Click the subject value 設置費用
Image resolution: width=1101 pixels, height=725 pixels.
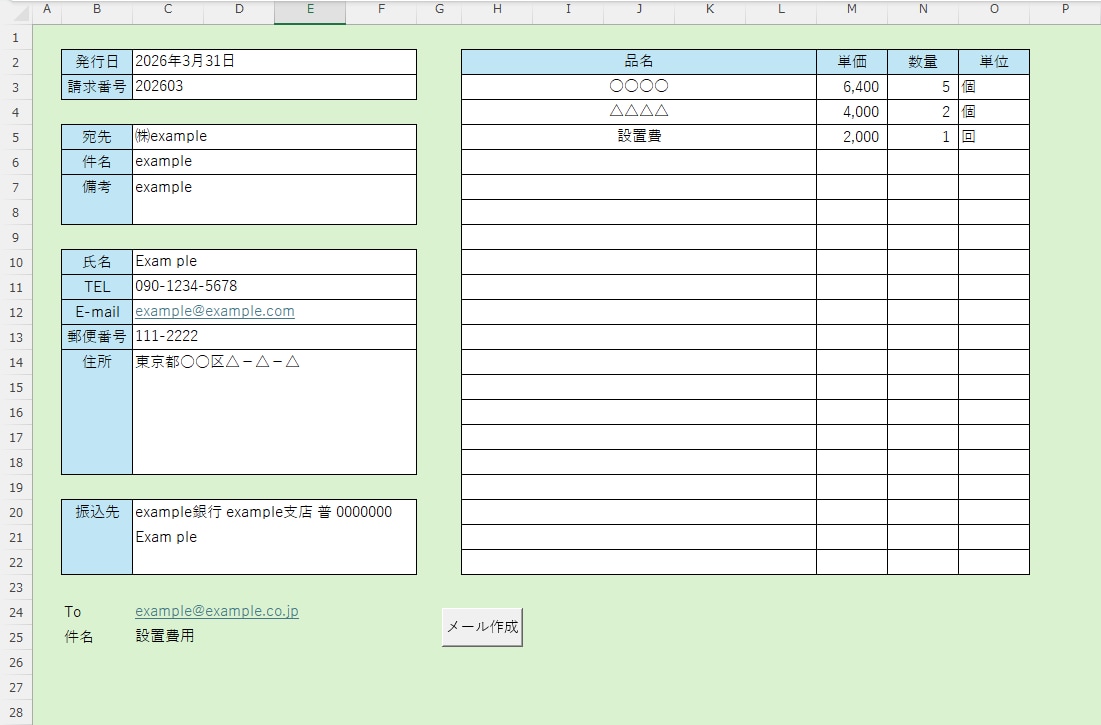coord(165,637)
